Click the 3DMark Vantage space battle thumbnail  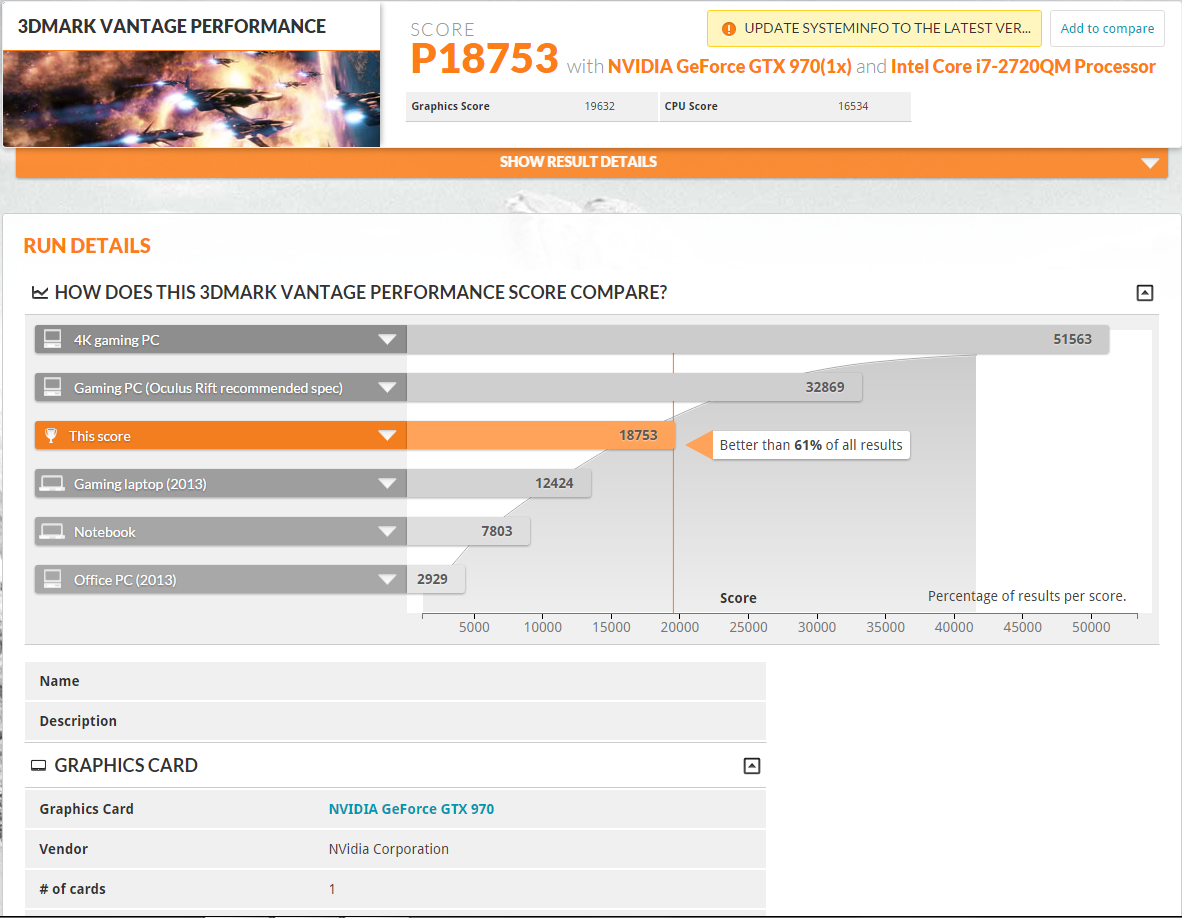tap(191, 99)
